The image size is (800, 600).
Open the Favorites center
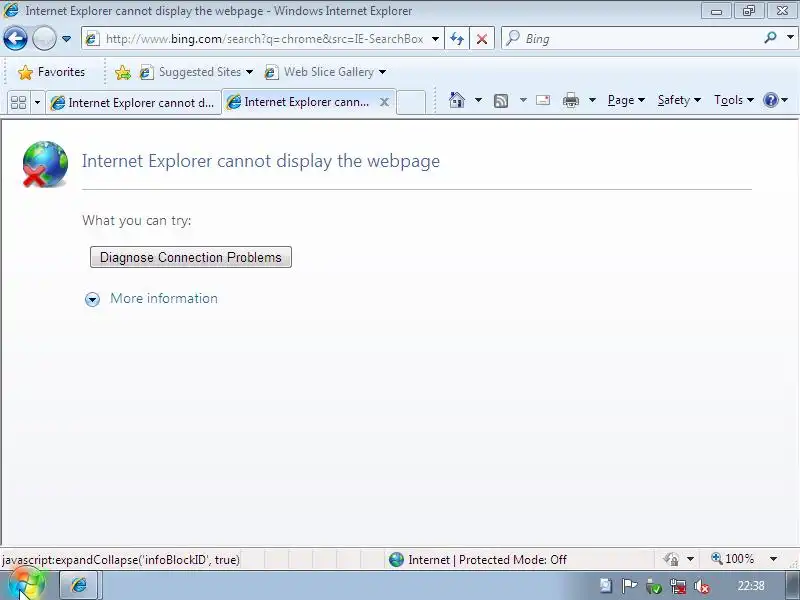pos(52,72)
